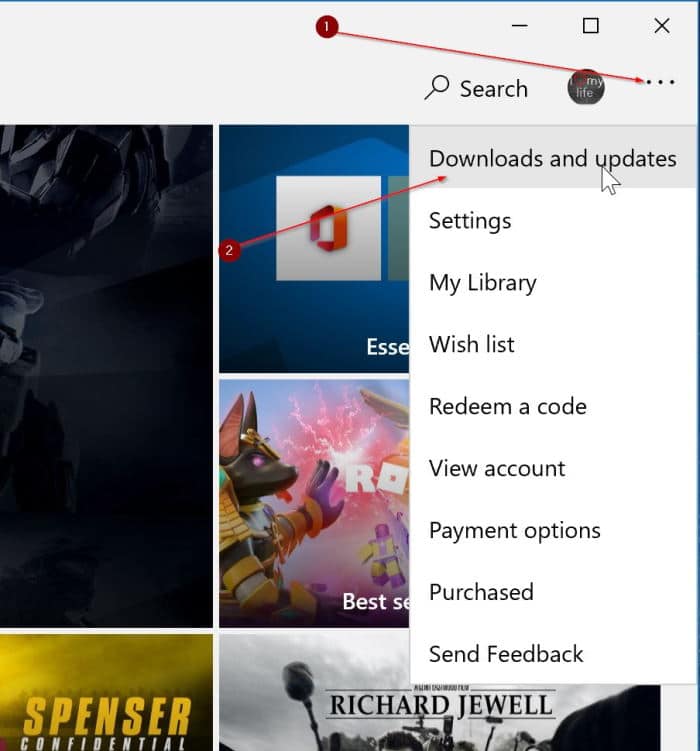Choose Send Feedback

tap(553, 654)
